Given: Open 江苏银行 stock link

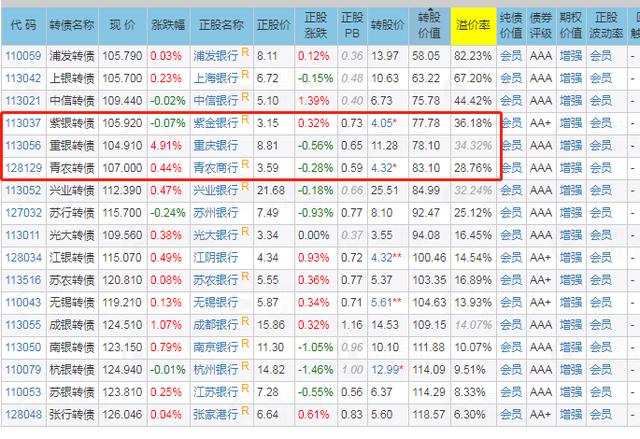Looking at the screenshot, I should click(x=216, y=392).
